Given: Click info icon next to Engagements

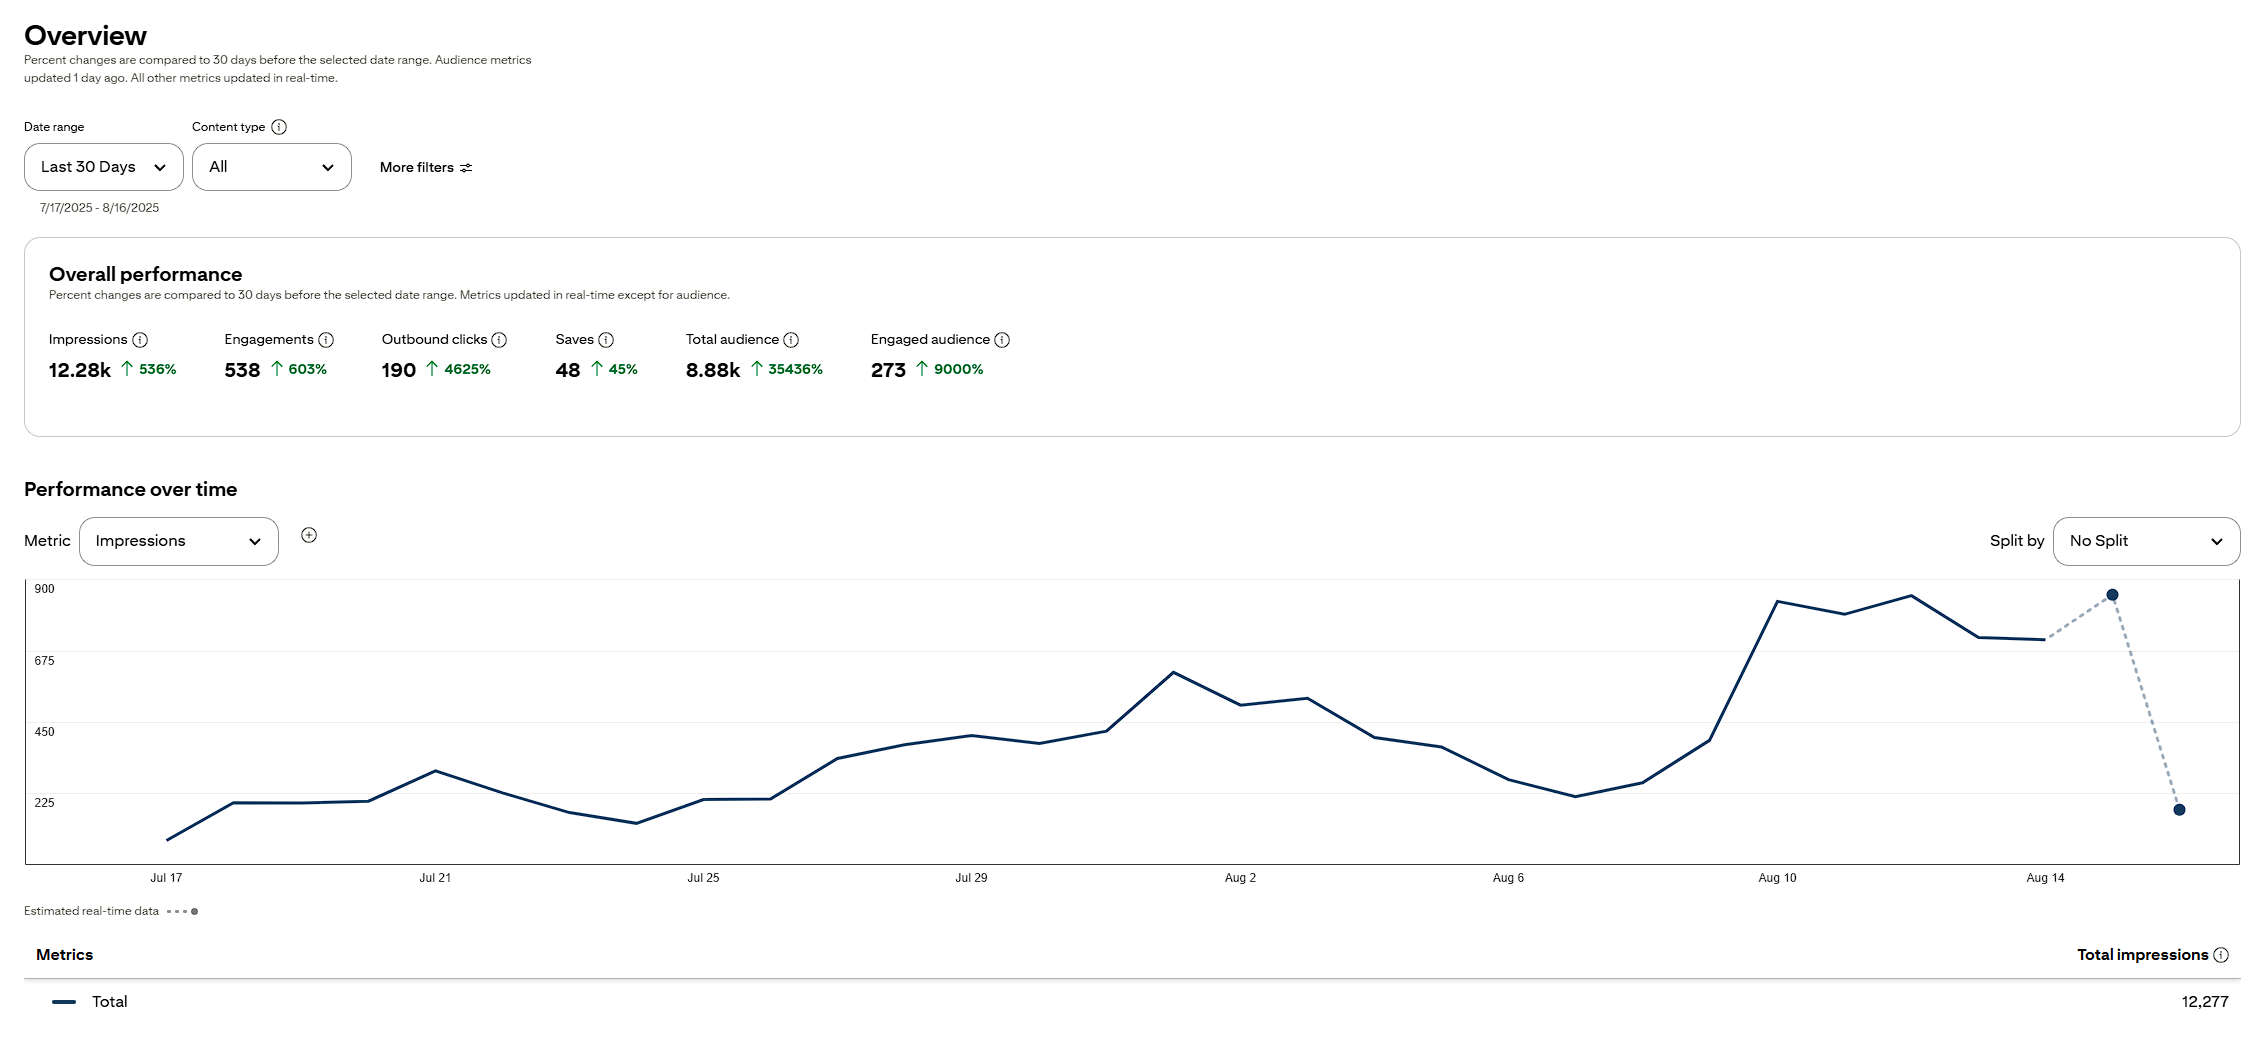Looking at the screenshot, I should (326, 340).
